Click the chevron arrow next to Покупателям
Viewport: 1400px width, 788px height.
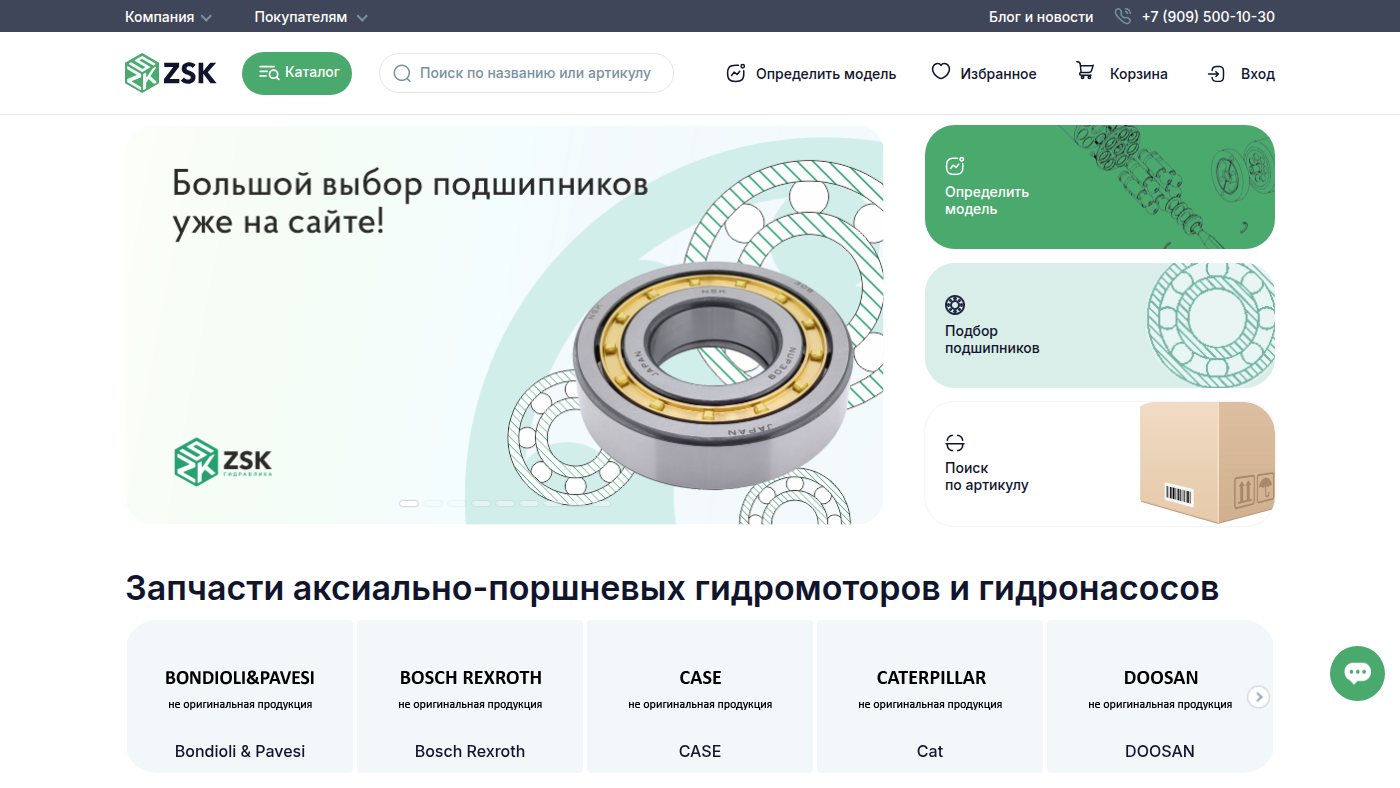click(x=362, y=18)
